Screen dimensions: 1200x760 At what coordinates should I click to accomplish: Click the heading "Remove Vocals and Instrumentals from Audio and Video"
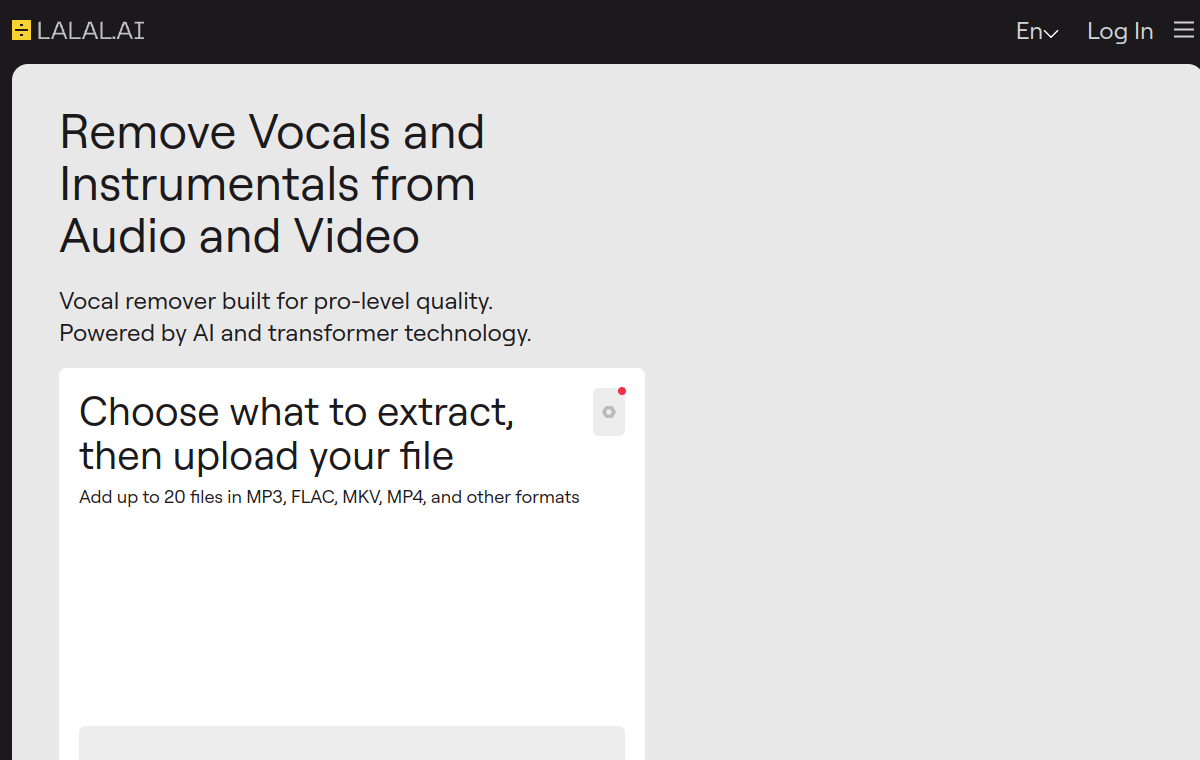272,184
